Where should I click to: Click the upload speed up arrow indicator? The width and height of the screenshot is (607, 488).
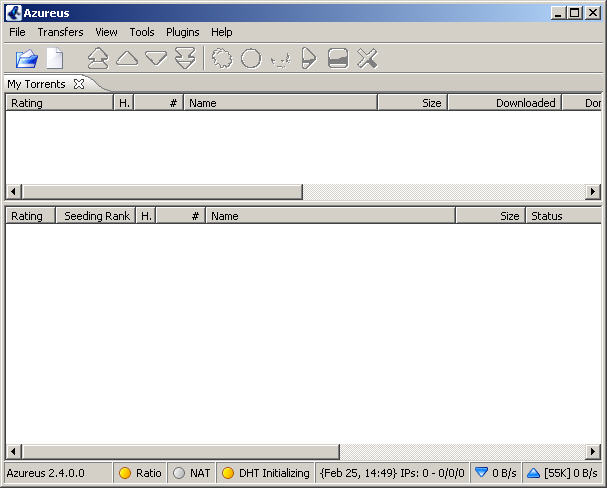point(533,473)
